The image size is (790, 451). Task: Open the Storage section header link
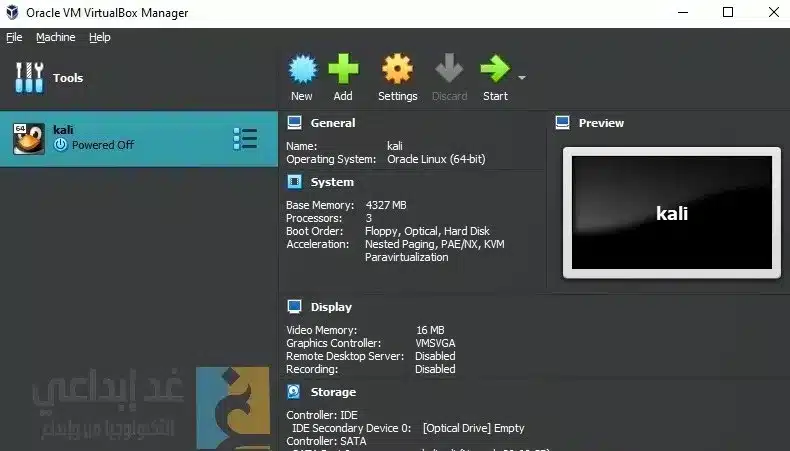(333, 392)
